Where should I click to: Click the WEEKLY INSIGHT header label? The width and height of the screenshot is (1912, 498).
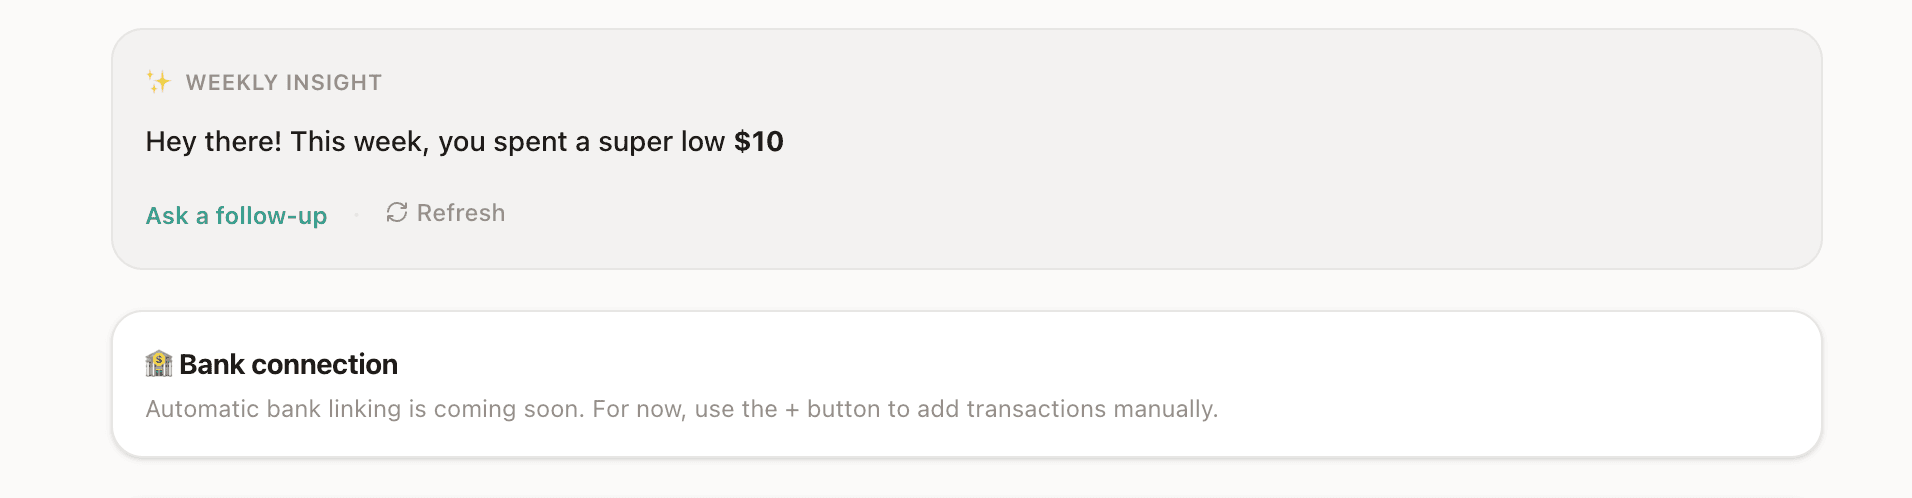284,83
